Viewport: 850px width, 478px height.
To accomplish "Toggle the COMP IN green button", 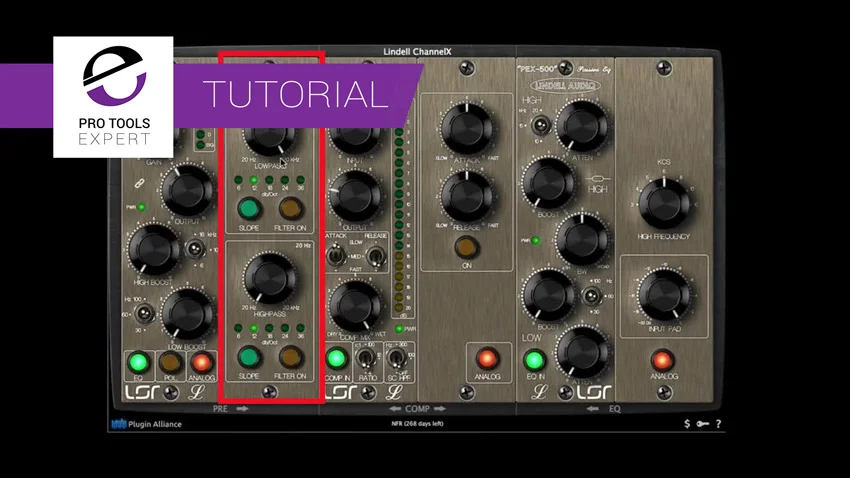I will [x=337, y=358].
